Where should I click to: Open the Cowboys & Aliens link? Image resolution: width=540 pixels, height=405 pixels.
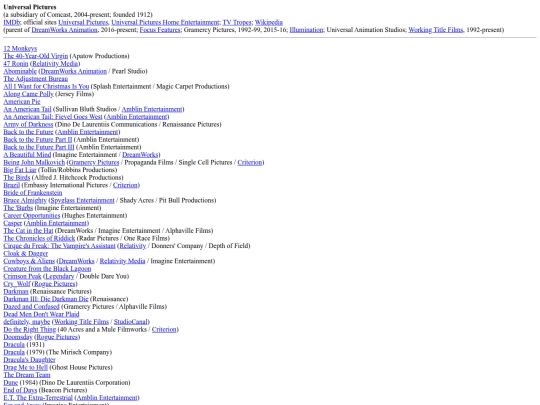(x=29, y=261)
